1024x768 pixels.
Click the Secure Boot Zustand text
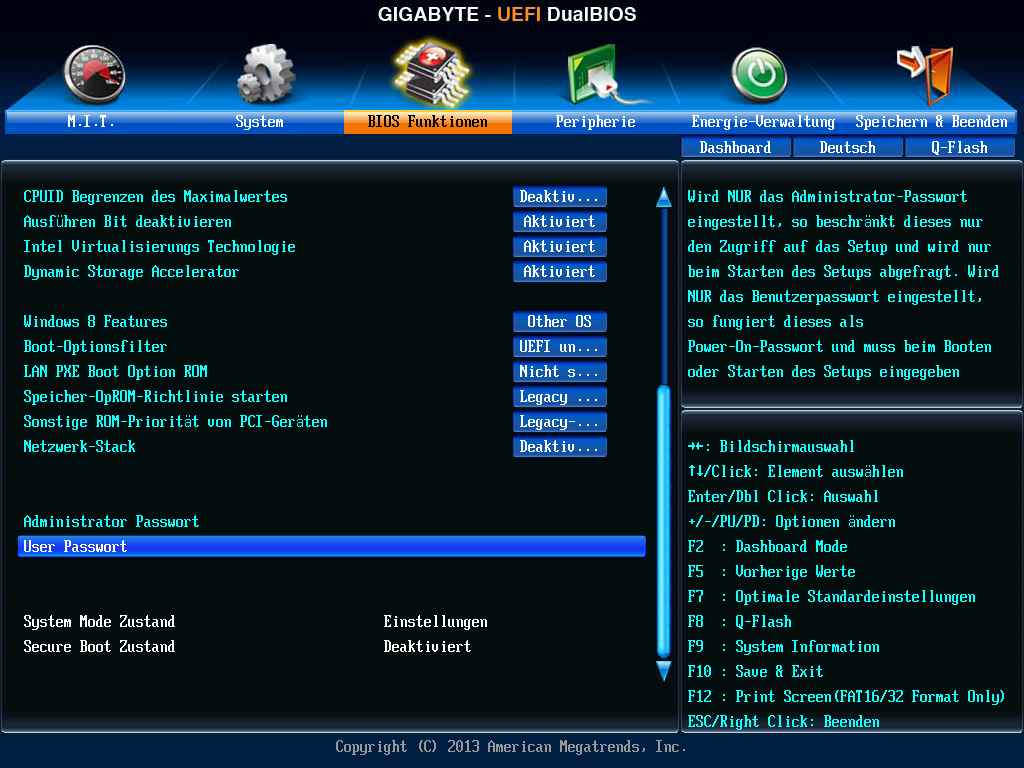pyautogui.click(x=99, y=647)
